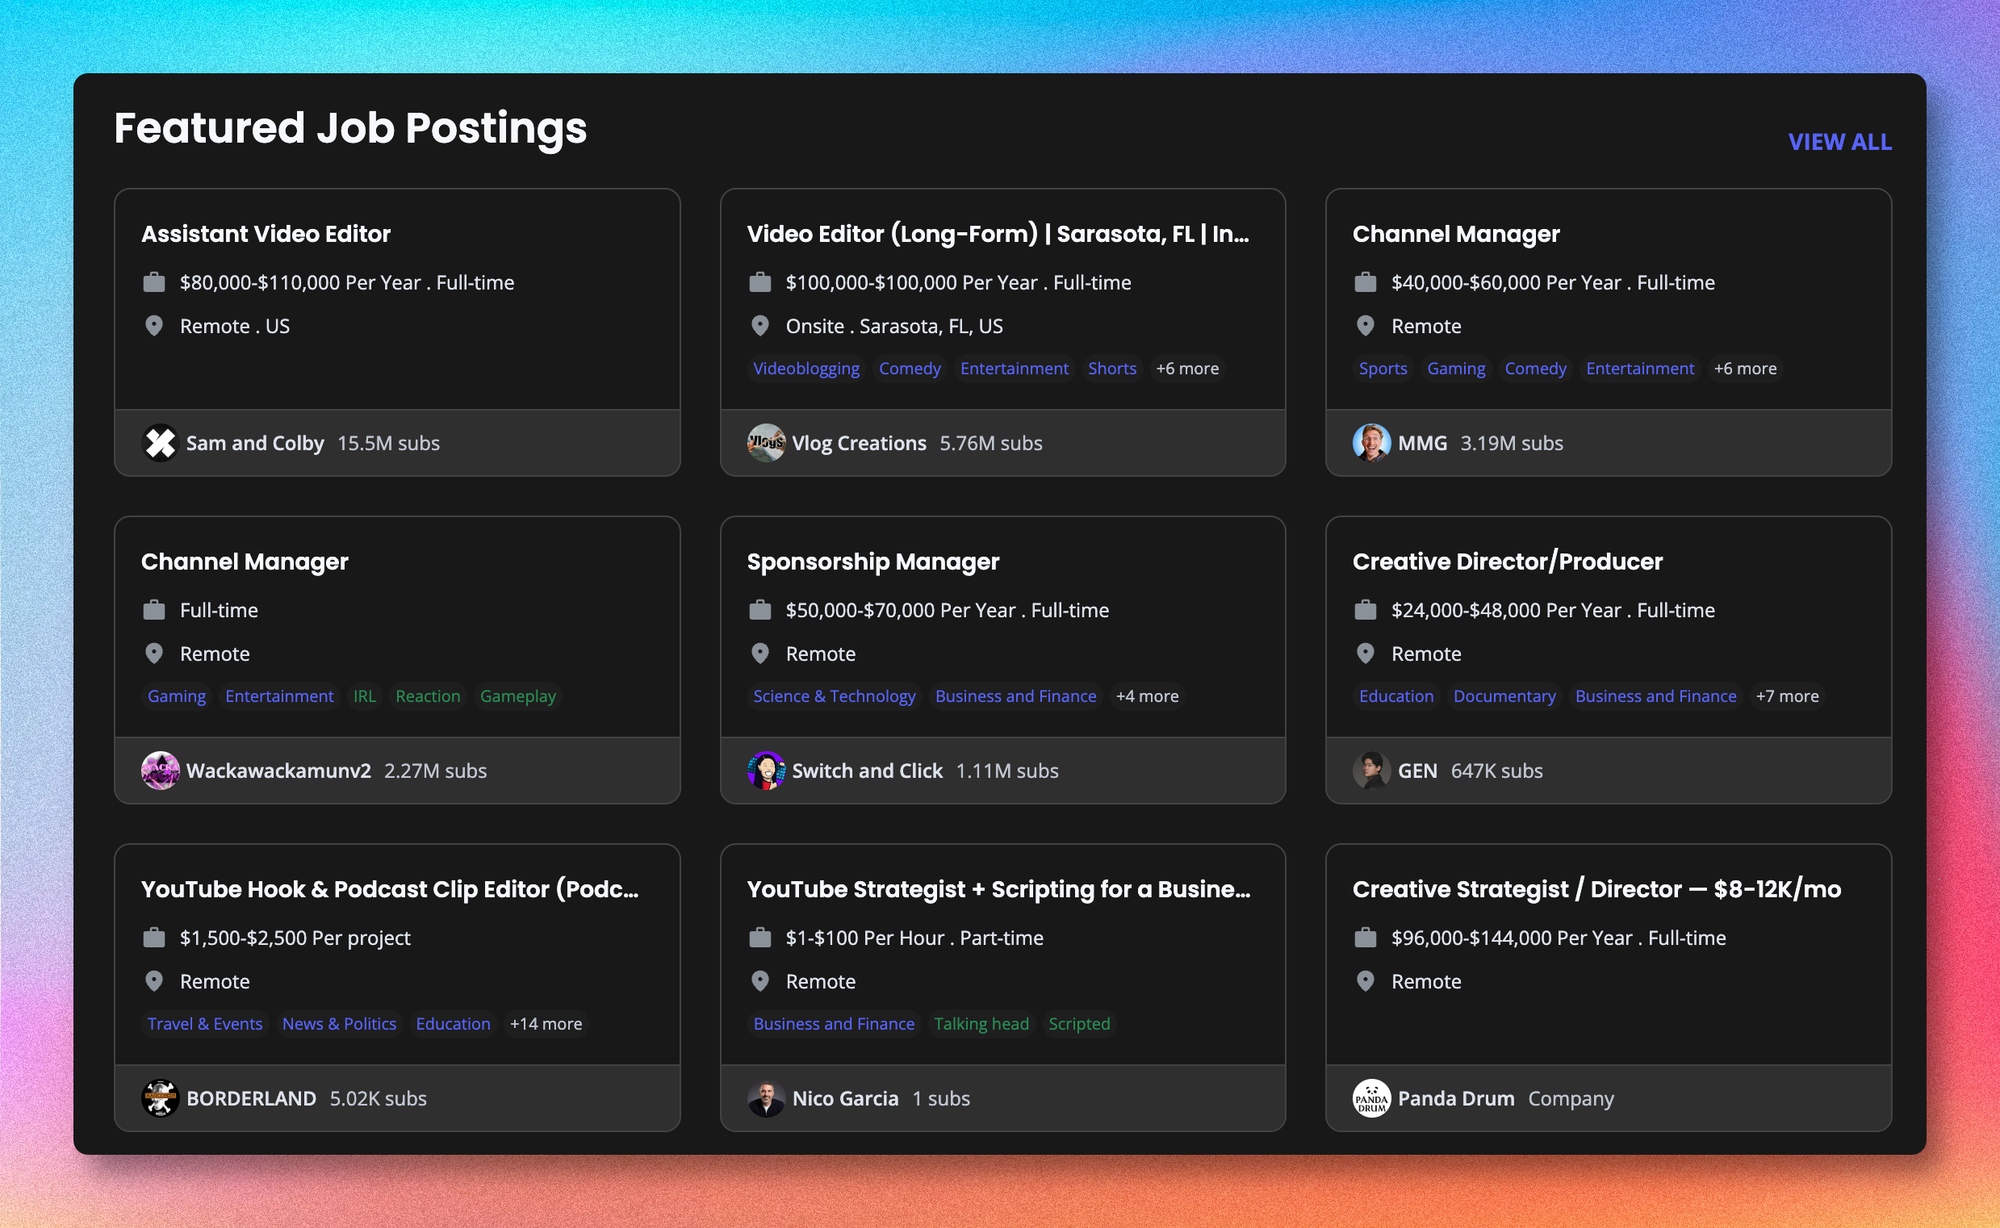The image size is (2000, 1228).
Task: Click the Talking head tag
Action: (x=981, y=1024)
